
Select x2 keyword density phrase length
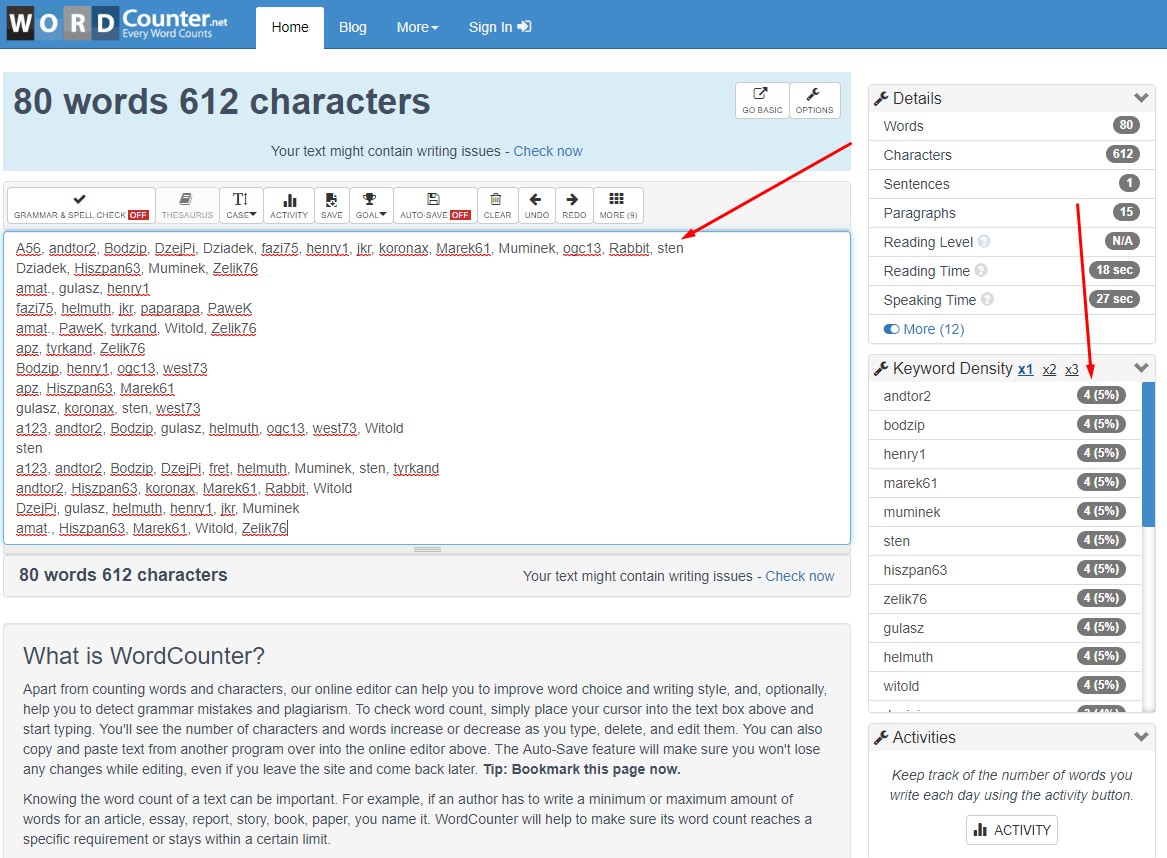pyautogui.click(x=1049, y=369)
